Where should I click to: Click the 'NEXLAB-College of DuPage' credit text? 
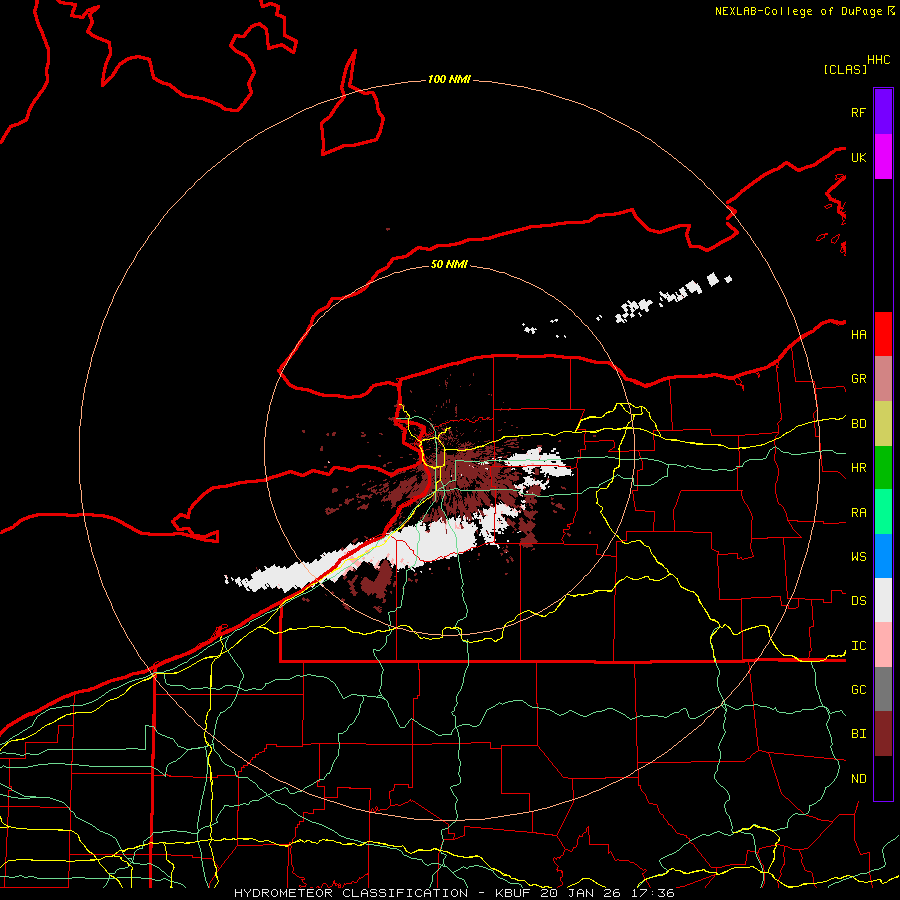798,11
